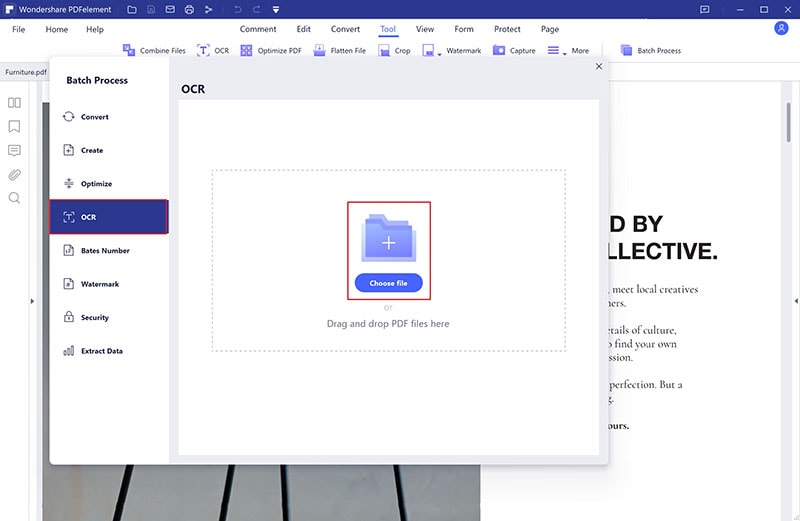Switch to the Comment tab
Image resolution: width=800 pixels, height=521 pixels.
258,29
